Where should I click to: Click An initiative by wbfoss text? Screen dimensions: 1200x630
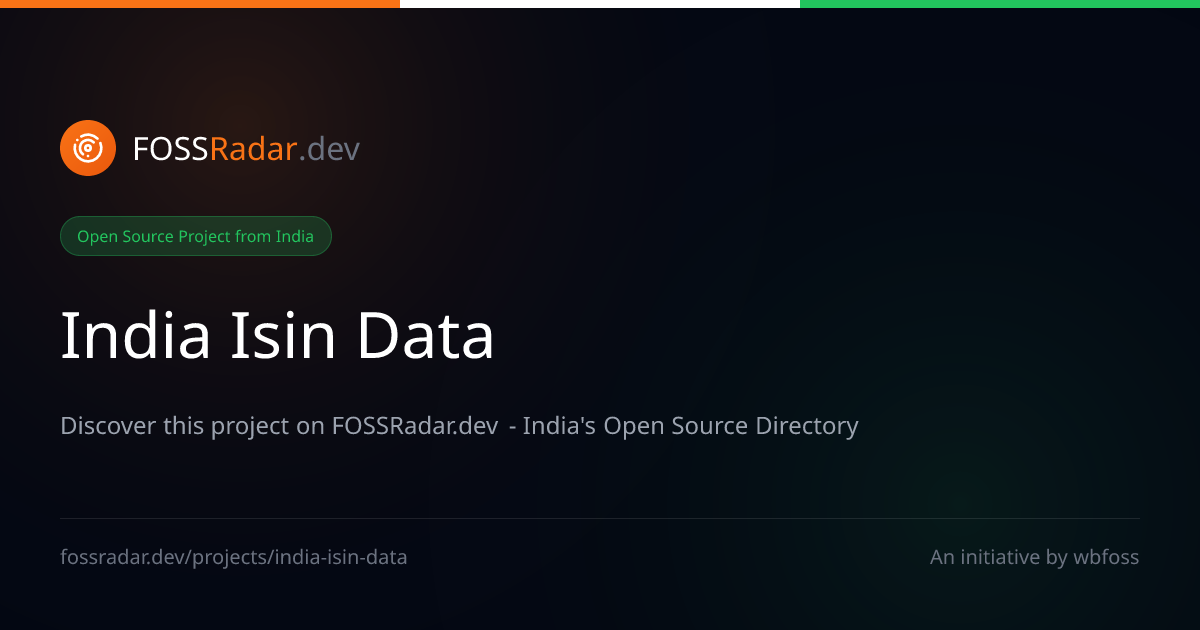tap(1034, 557)
